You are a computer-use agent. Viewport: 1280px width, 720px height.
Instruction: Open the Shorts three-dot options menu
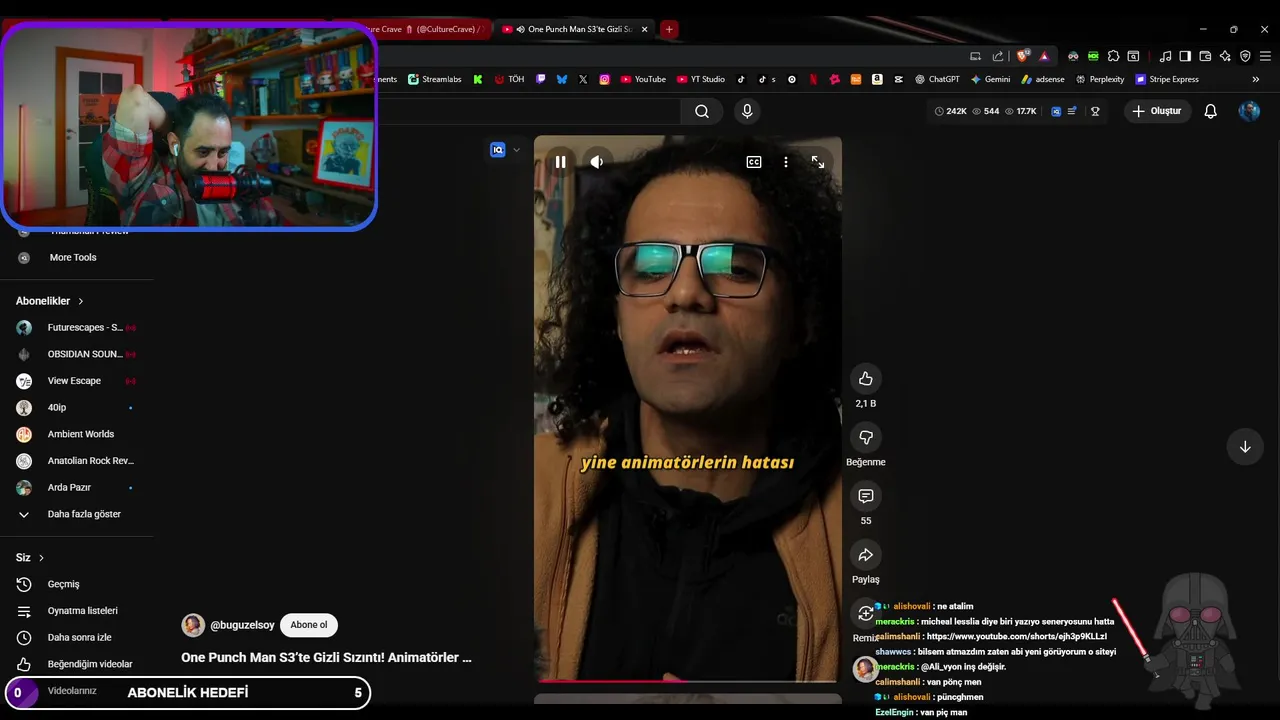786,162
